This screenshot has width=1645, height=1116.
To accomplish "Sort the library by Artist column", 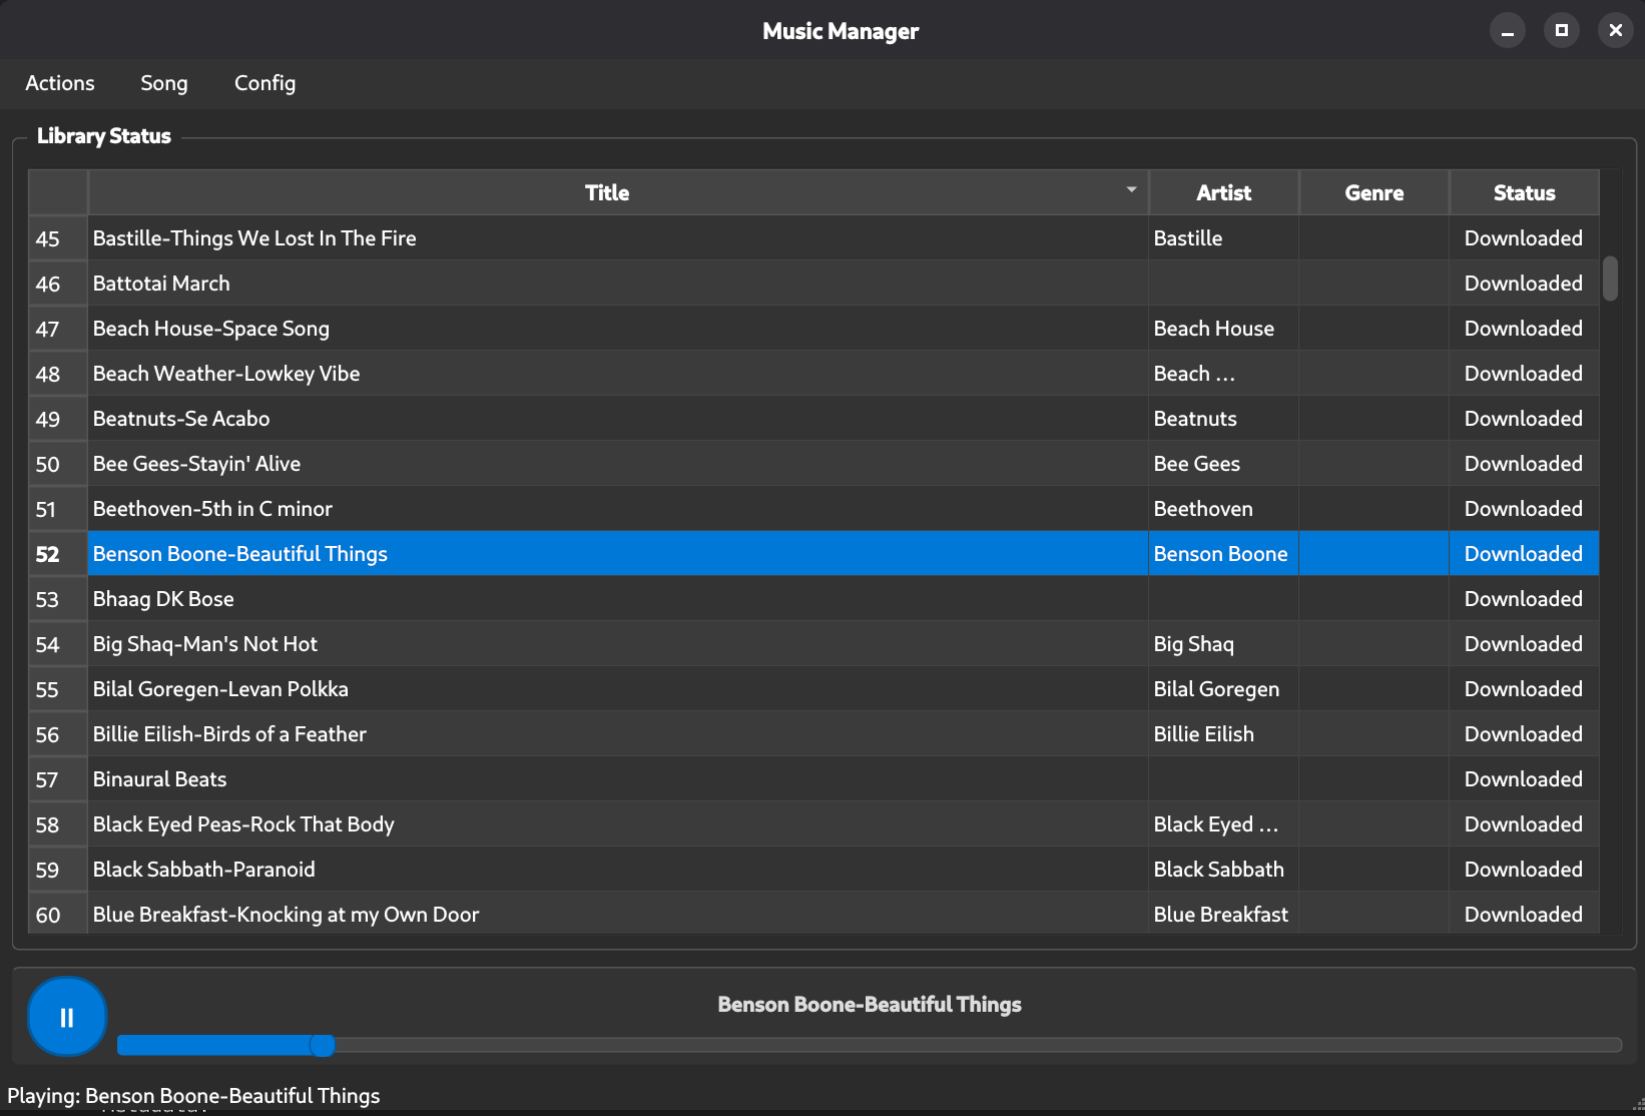I will pyautogui.click(x=1223, y=193).
